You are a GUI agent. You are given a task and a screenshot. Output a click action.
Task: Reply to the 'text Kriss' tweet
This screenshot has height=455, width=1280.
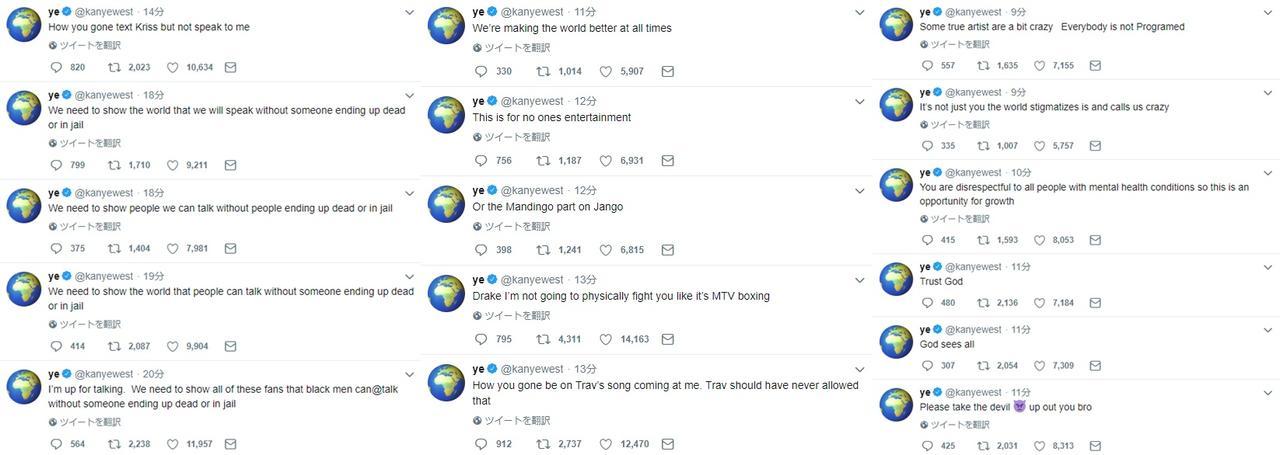(56, 67)
